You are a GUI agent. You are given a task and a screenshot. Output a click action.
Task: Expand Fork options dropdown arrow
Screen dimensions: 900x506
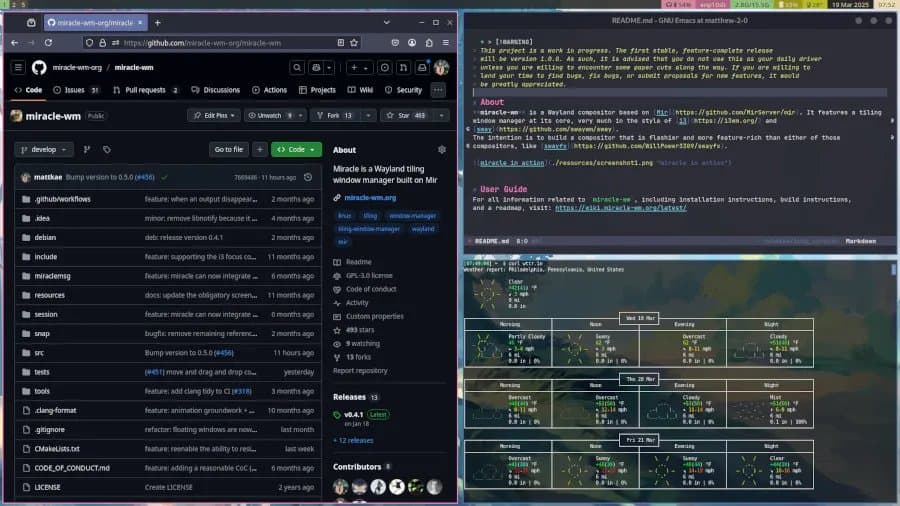(x=368, y=116)
